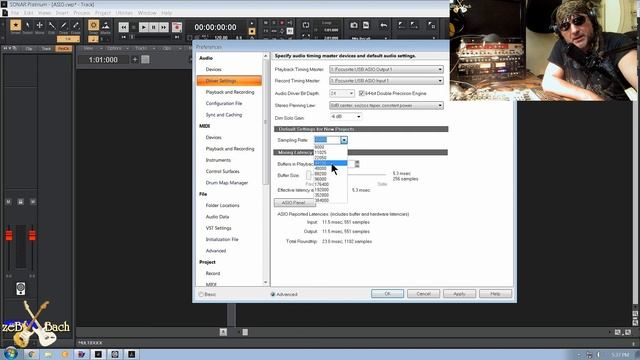Open the Insert menu
The width and height of the screenshot is (640, 360).
[62, 13]
